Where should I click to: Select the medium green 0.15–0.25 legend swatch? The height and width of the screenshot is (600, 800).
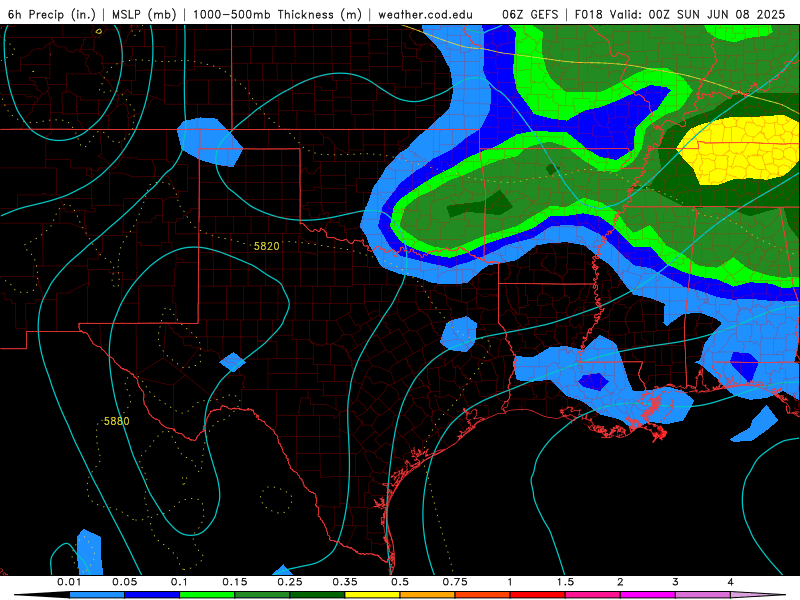pos(262,595)
